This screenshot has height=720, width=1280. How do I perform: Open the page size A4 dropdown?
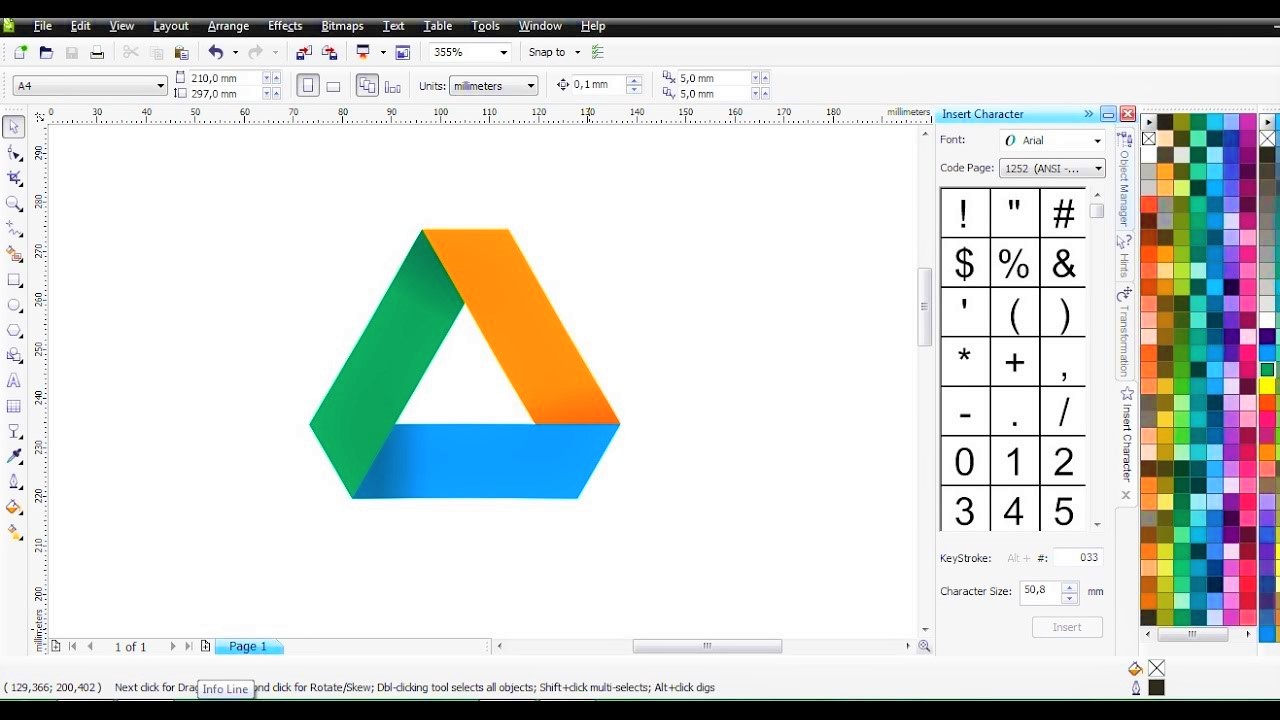pyautogui.click(x=160, y=86)
